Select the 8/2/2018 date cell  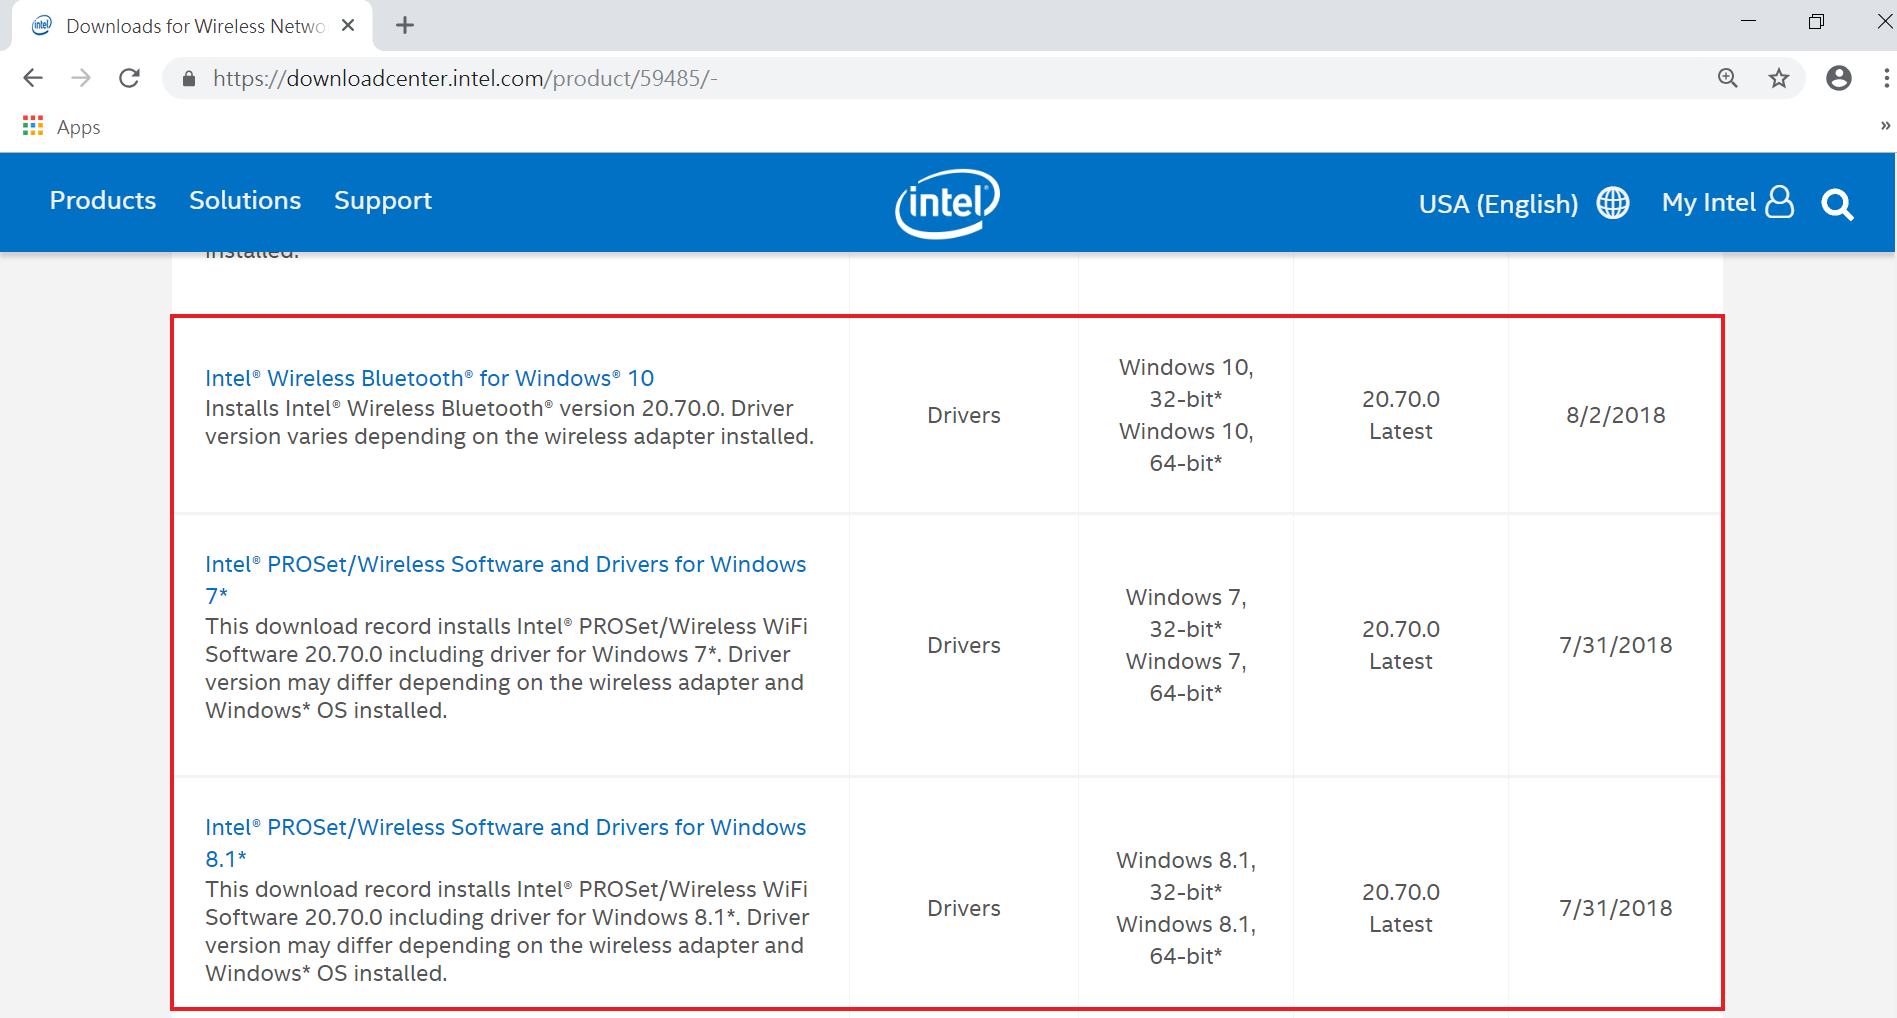(x=1615, y=415)
